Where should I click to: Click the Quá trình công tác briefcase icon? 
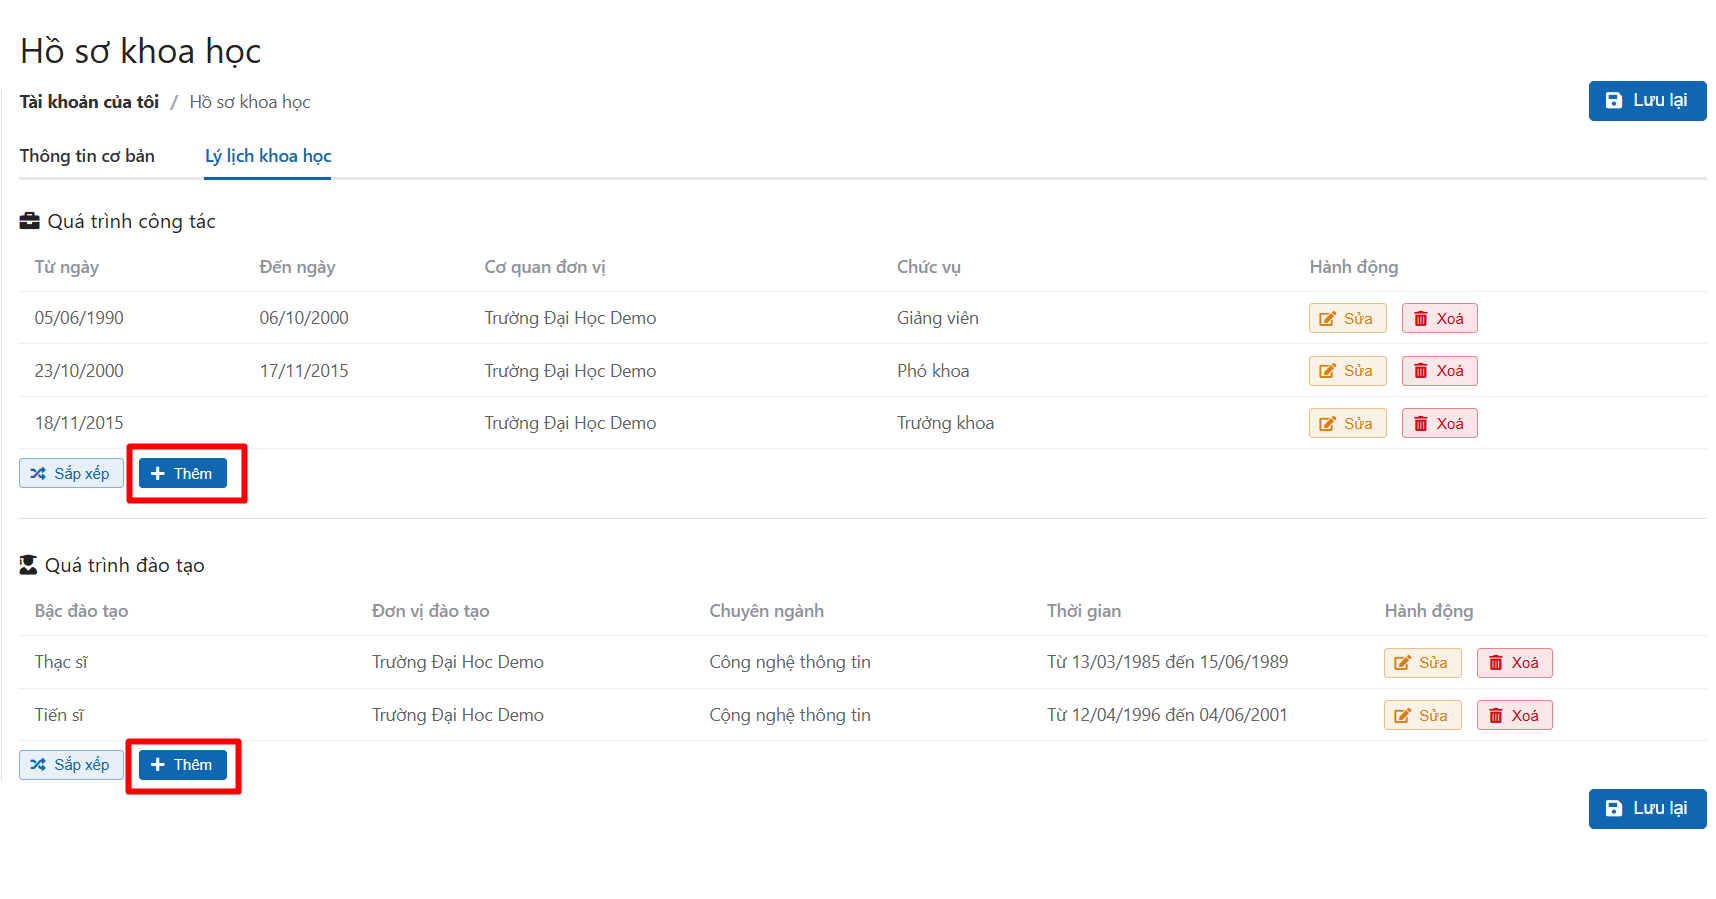(x=30, y=221)
